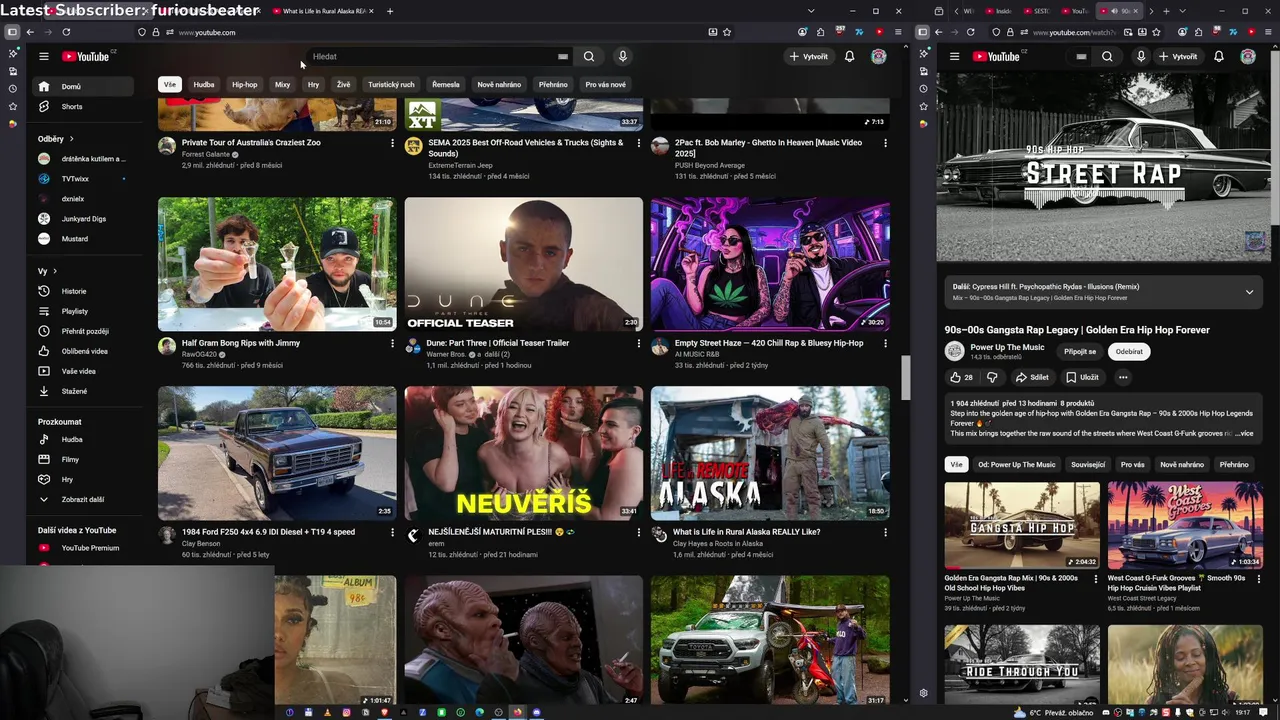Viewport: 1280px width, 720px height.
Task: Open new tab with plus in left browser
Action: [390, 11]
